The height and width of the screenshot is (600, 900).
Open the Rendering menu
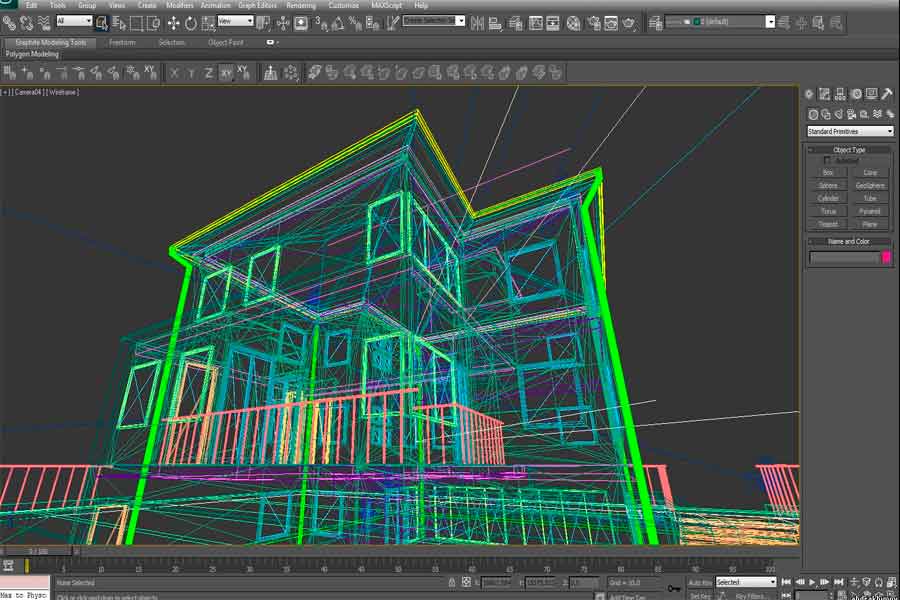tap(300, 5)
